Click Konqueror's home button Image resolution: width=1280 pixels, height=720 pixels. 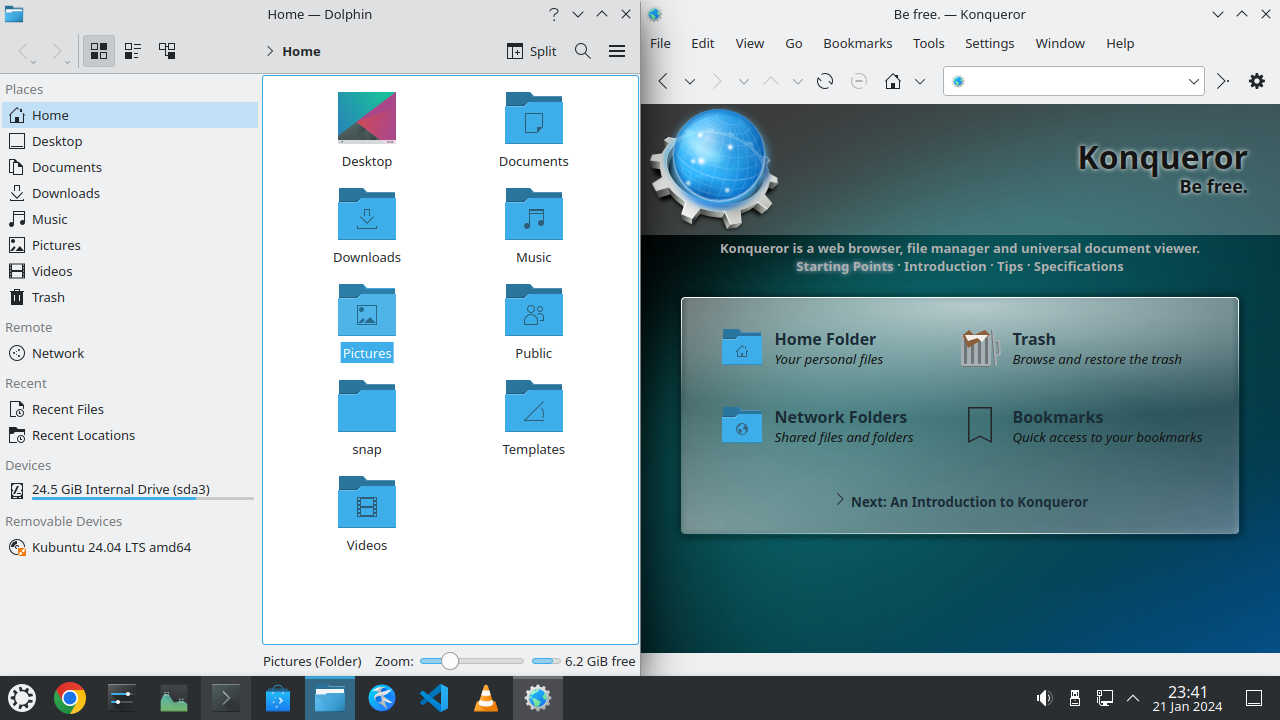[893, 81]
